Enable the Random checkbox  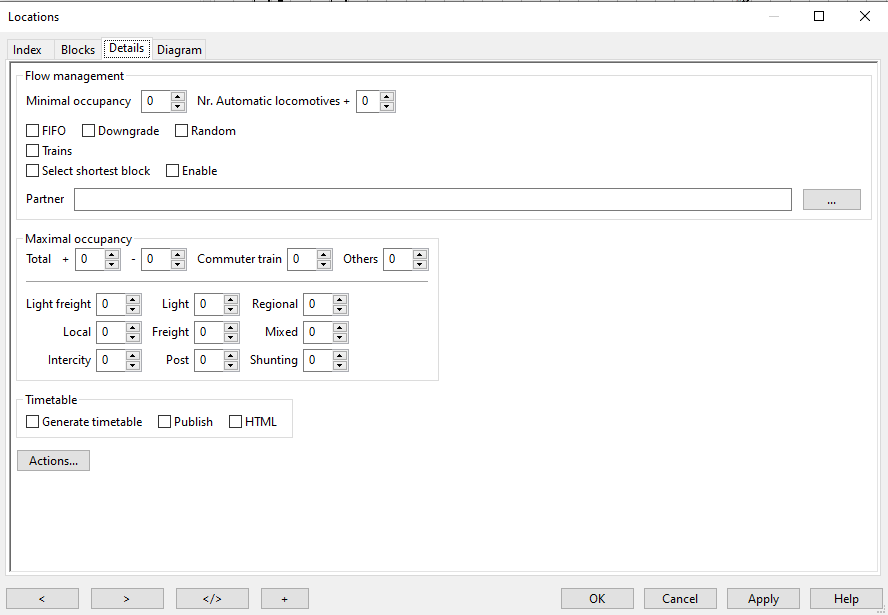[x=182, y=131]
